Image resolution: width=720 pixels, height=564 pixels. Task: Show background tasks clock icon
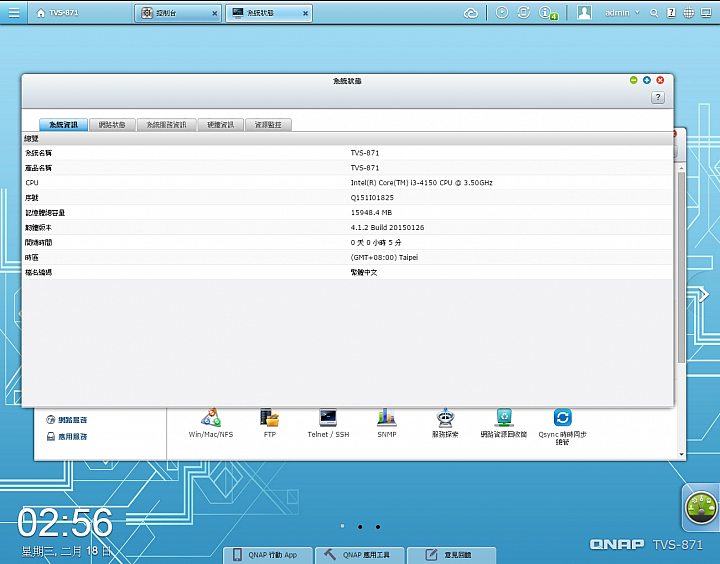[x=502, y=12]
